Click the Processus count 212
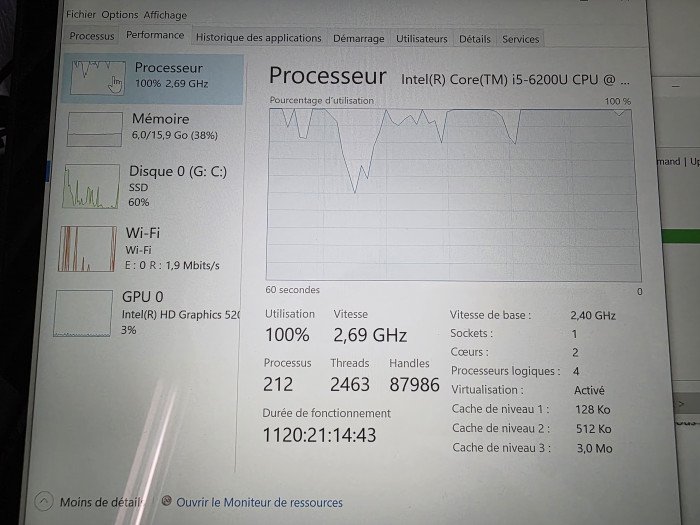The image size is (700, 525). [x=278, y=384]
